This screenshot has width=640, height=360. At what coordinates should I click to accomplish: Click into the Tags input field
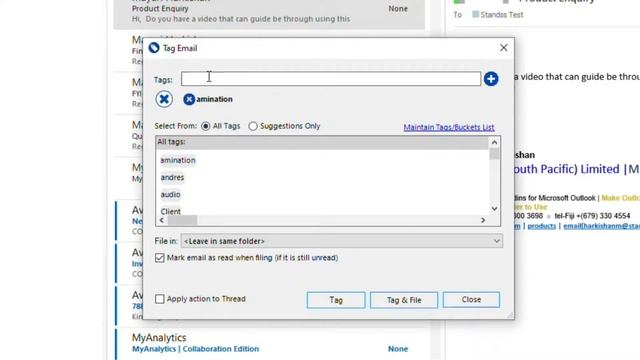(331, 79)
